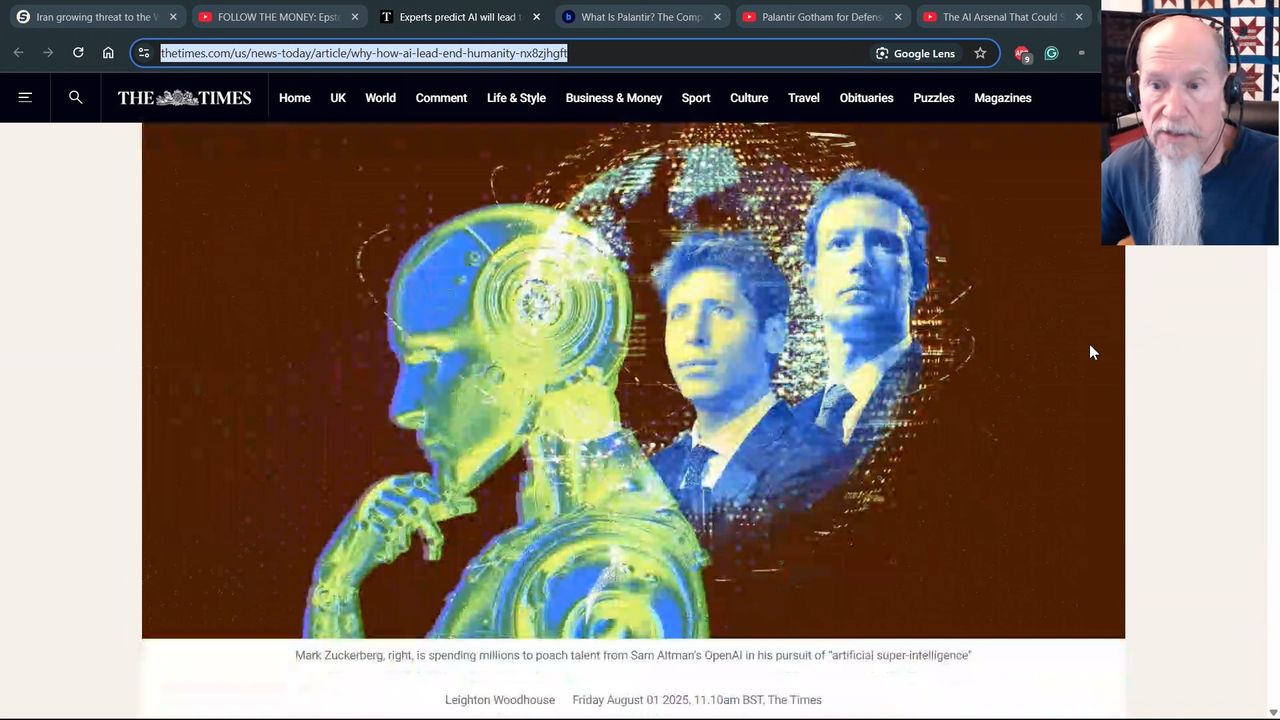Open Google Lens in address bar
The image size is (1280, 720).
(x=915, y=53)
